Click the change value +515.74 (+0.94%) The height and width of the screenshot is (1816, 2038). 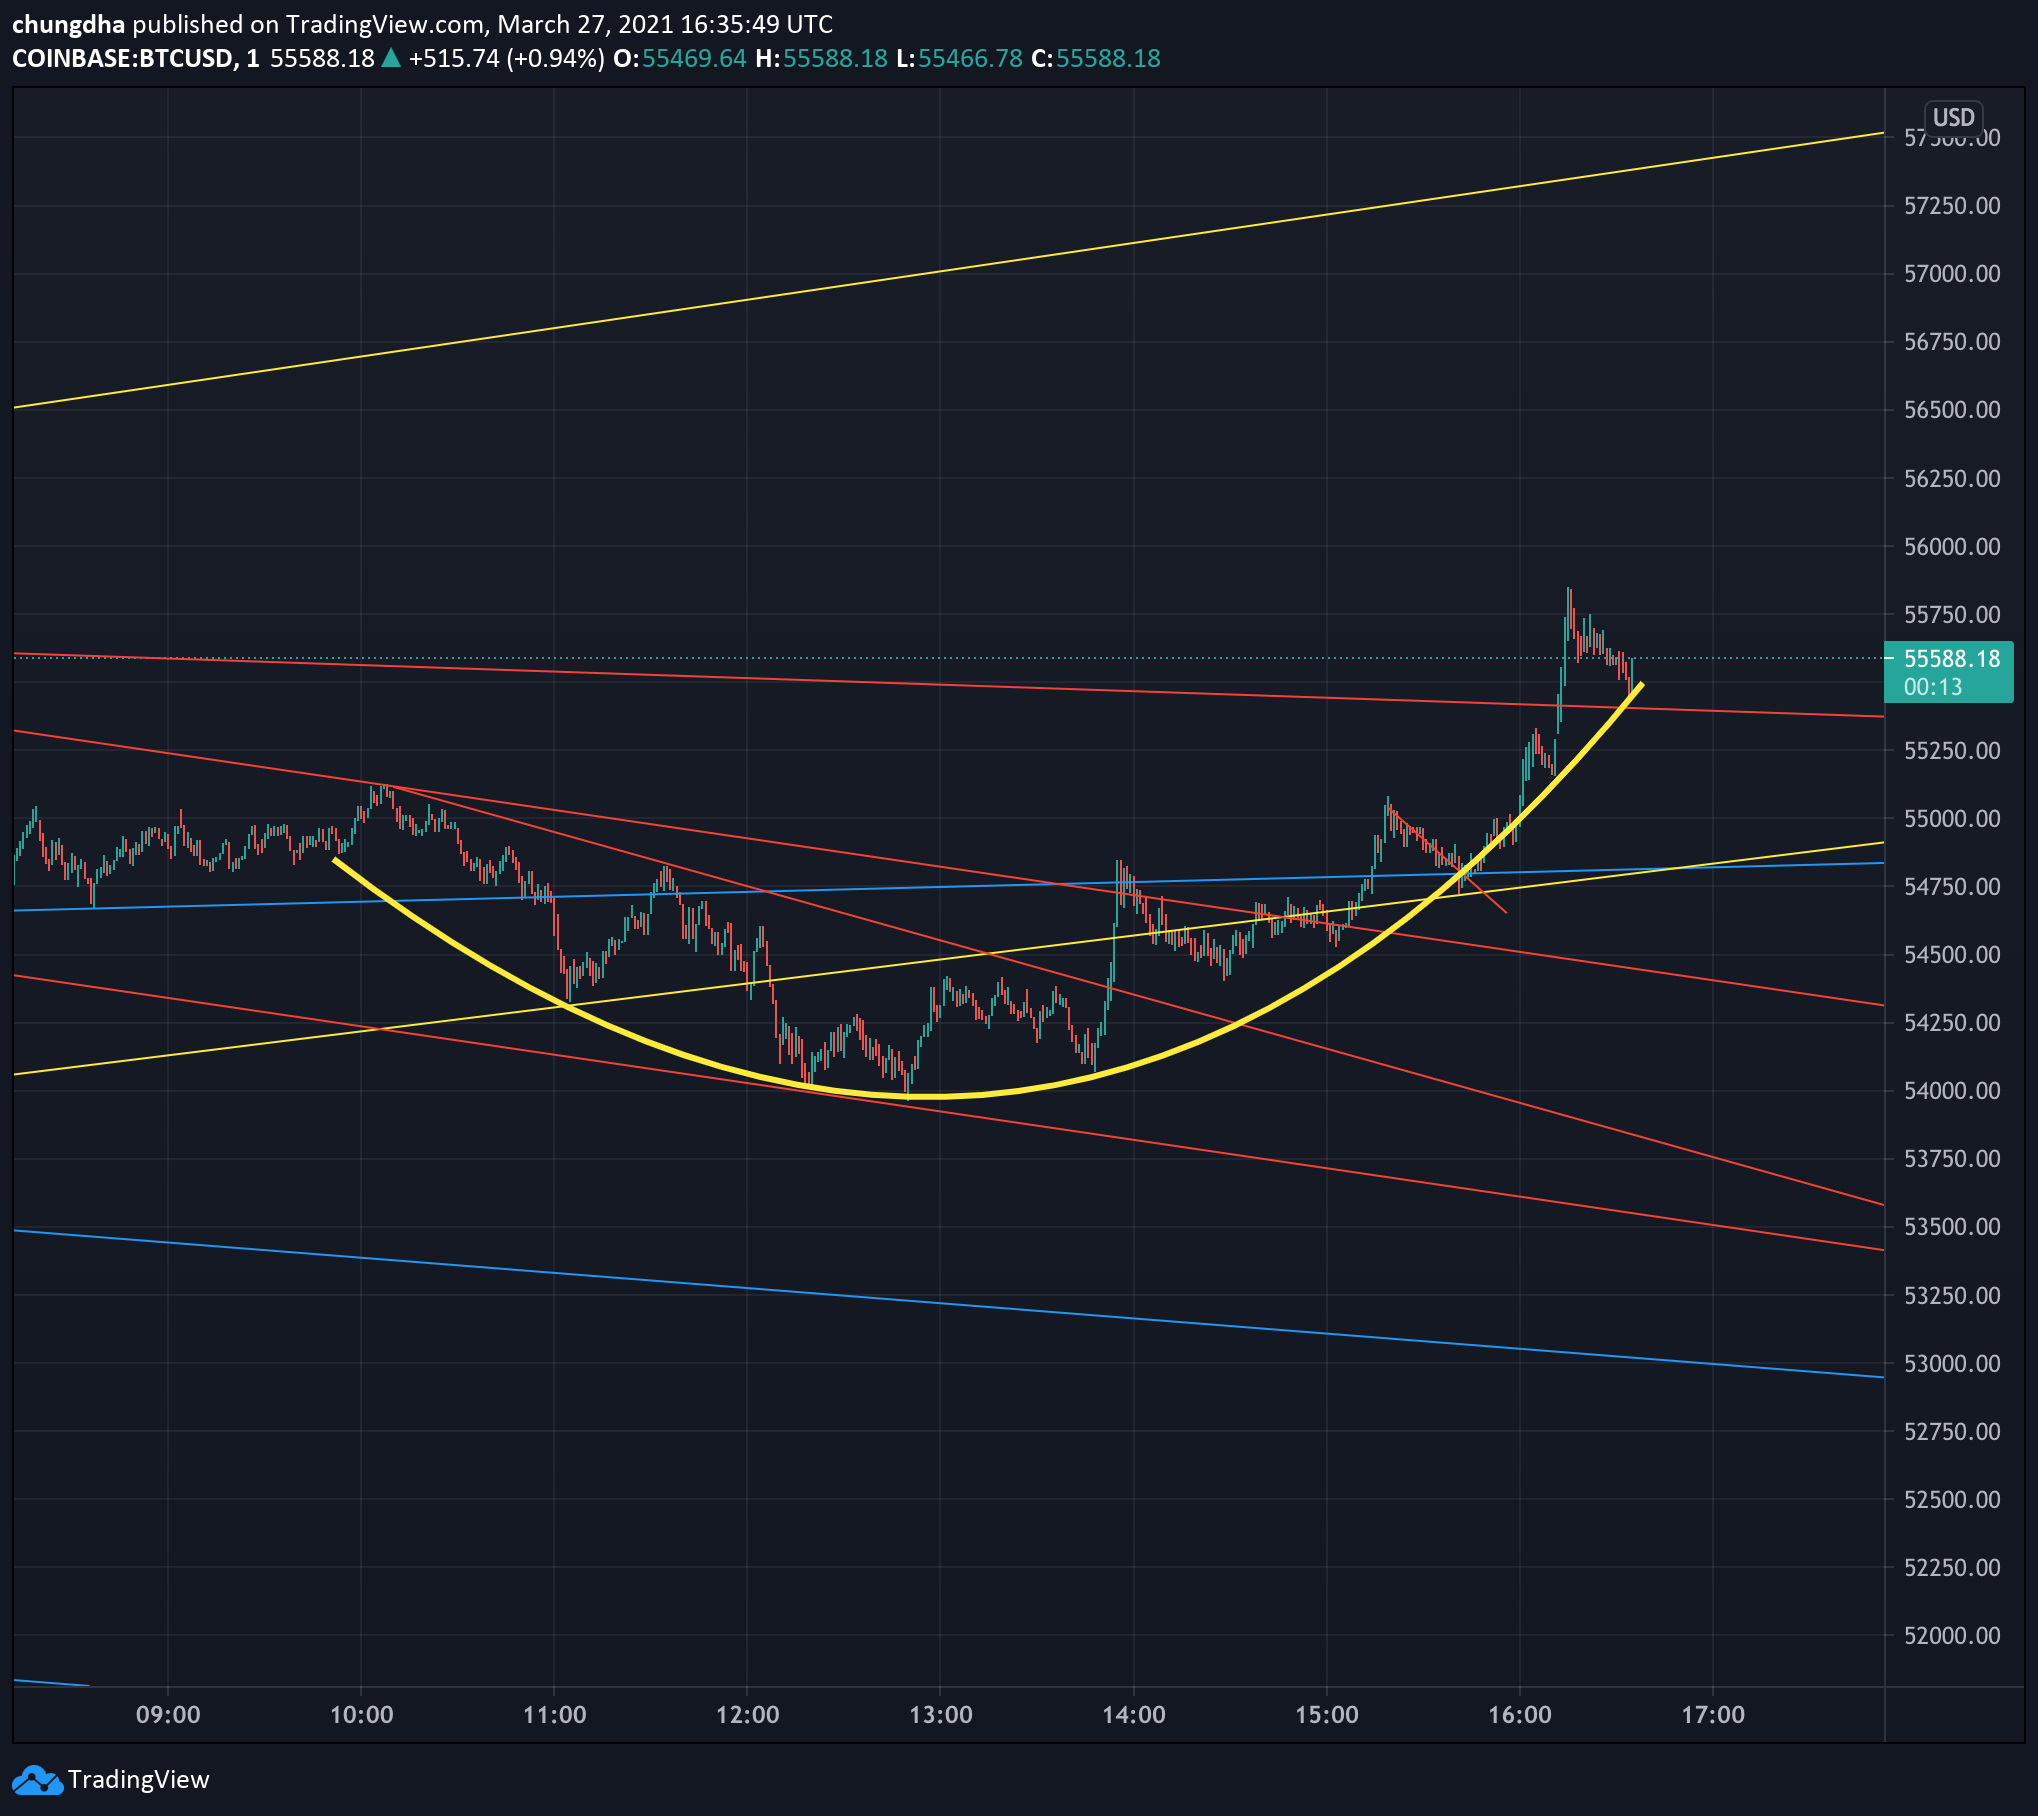[x=506, y=59]
